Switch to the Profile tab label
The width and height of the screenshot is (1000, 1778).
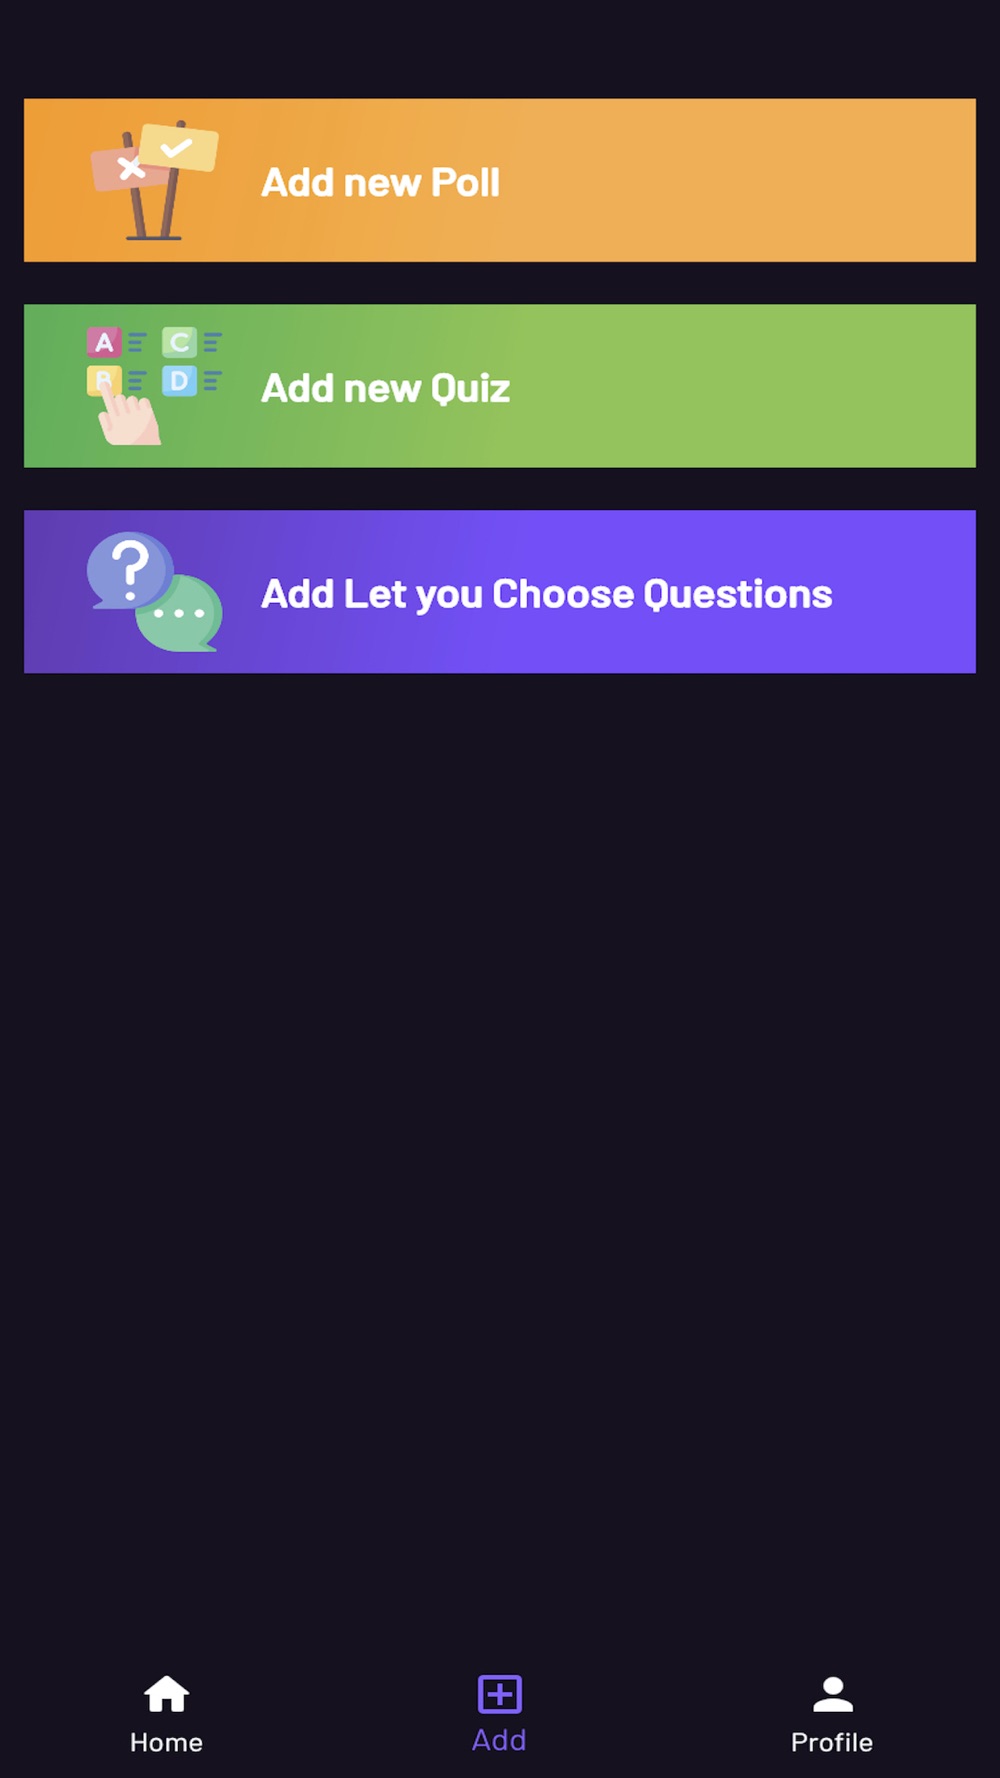(x=832, y=1742)
